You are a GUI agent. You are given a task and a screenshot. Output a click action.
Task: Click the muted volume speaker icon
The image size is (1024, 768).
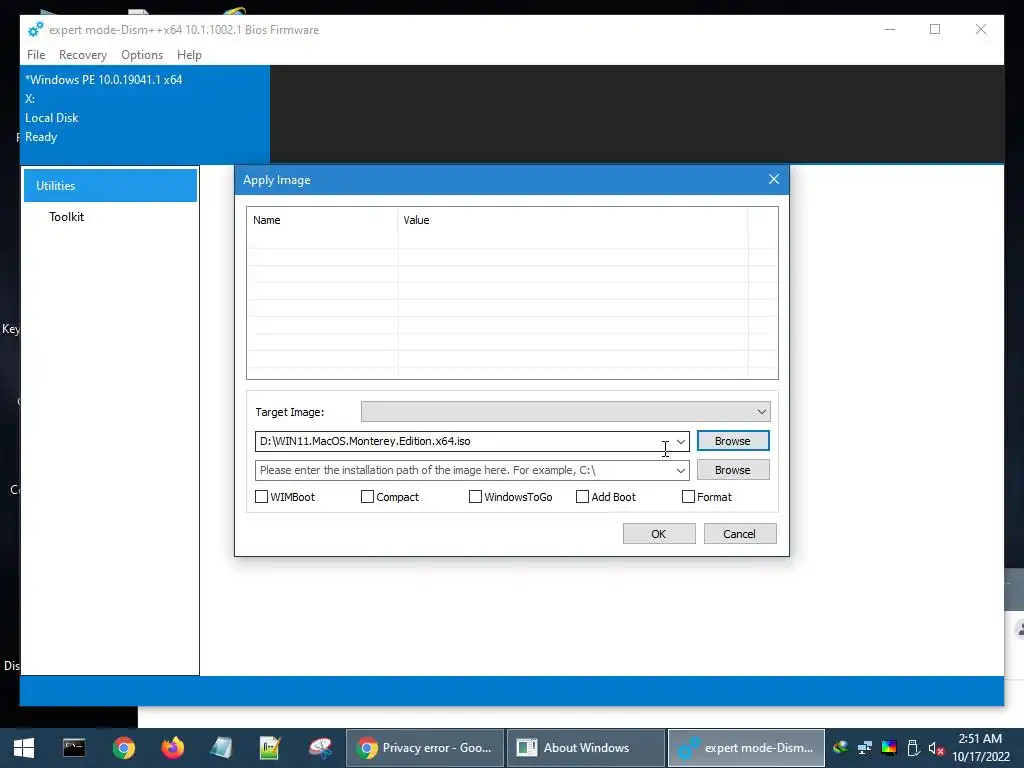936,748
